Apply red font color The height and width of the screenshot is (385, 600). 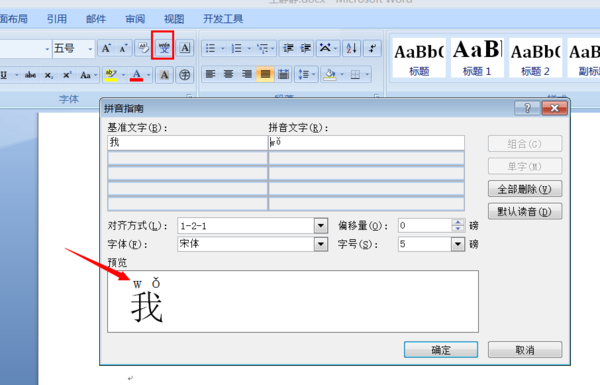click(x=137, y=75)
